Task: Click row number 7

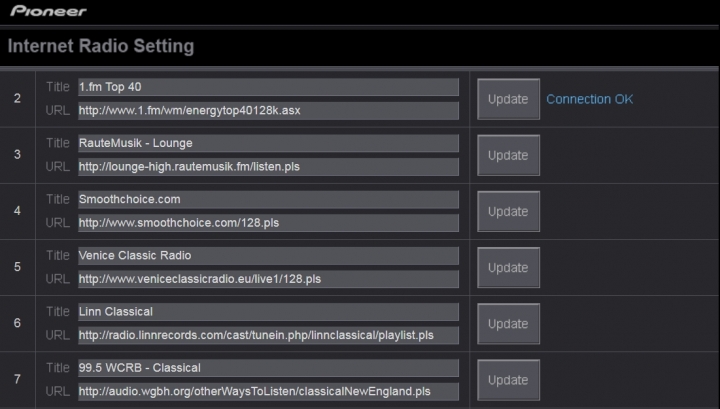Action: click(17, 379)
